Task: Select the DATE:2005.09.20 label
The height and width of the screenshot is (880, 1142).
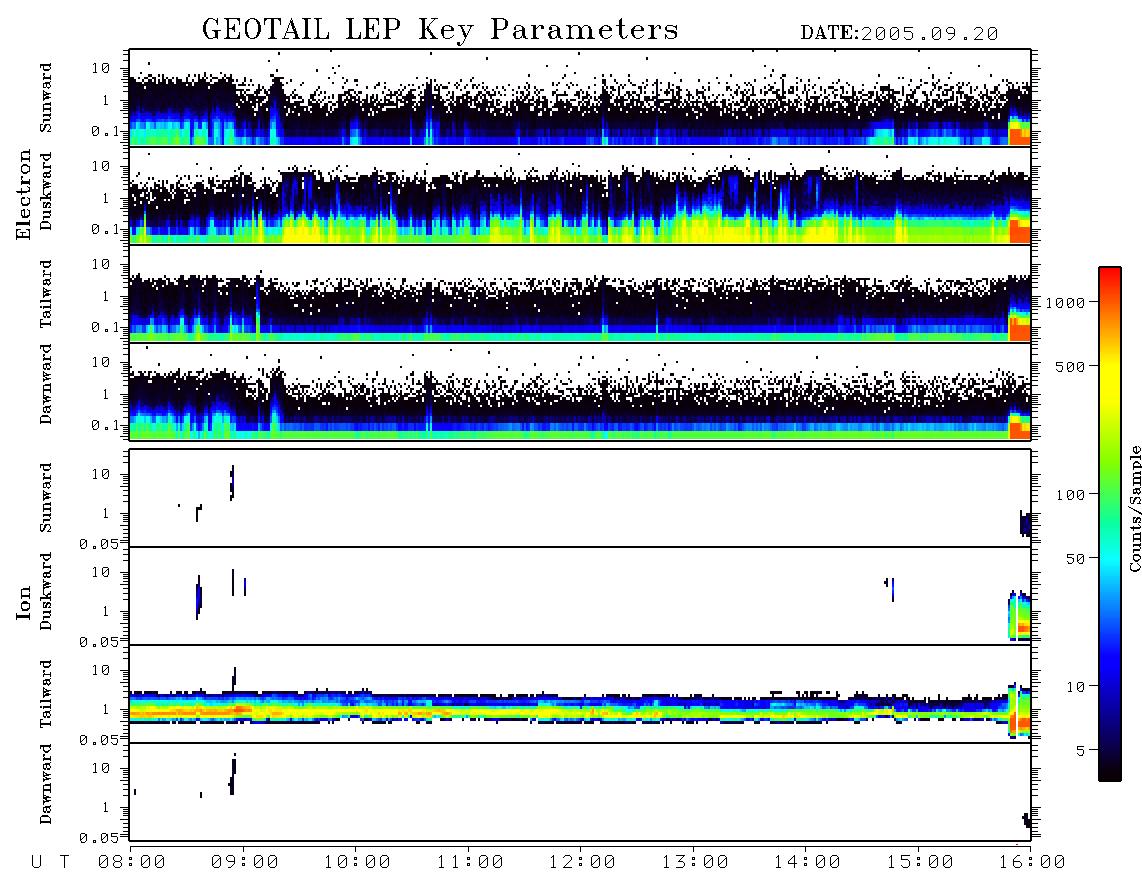Action: [899, 34]
